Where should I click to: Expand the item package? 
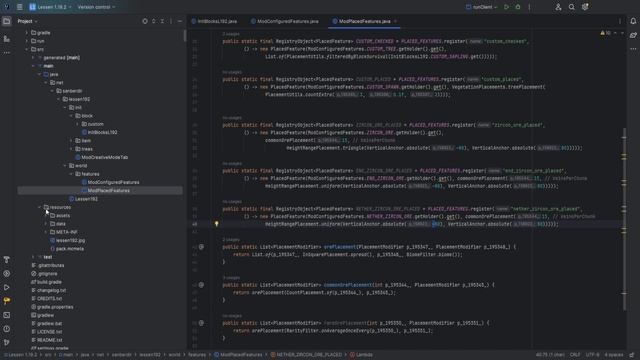[71, 140]
